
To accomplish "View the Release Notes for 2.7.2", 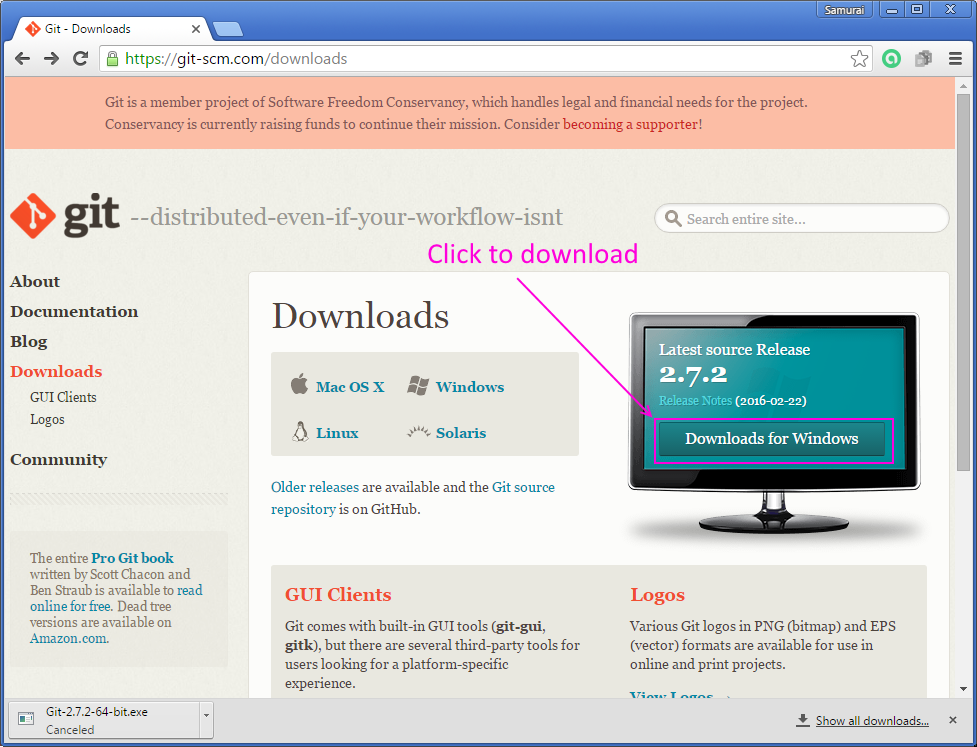I will [696, 400].
